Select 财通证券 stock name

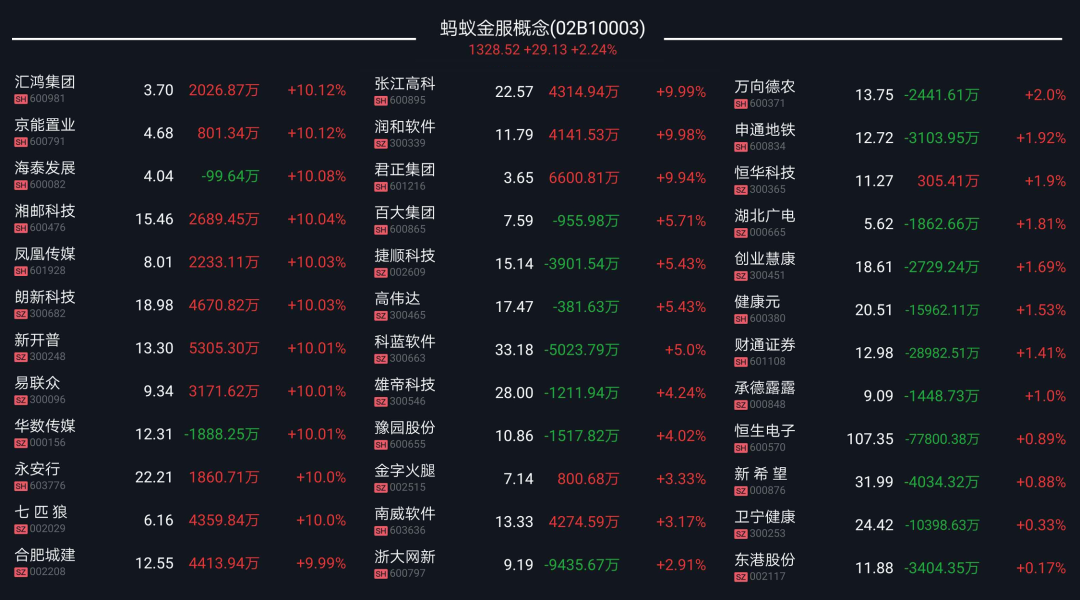[765, 344]
